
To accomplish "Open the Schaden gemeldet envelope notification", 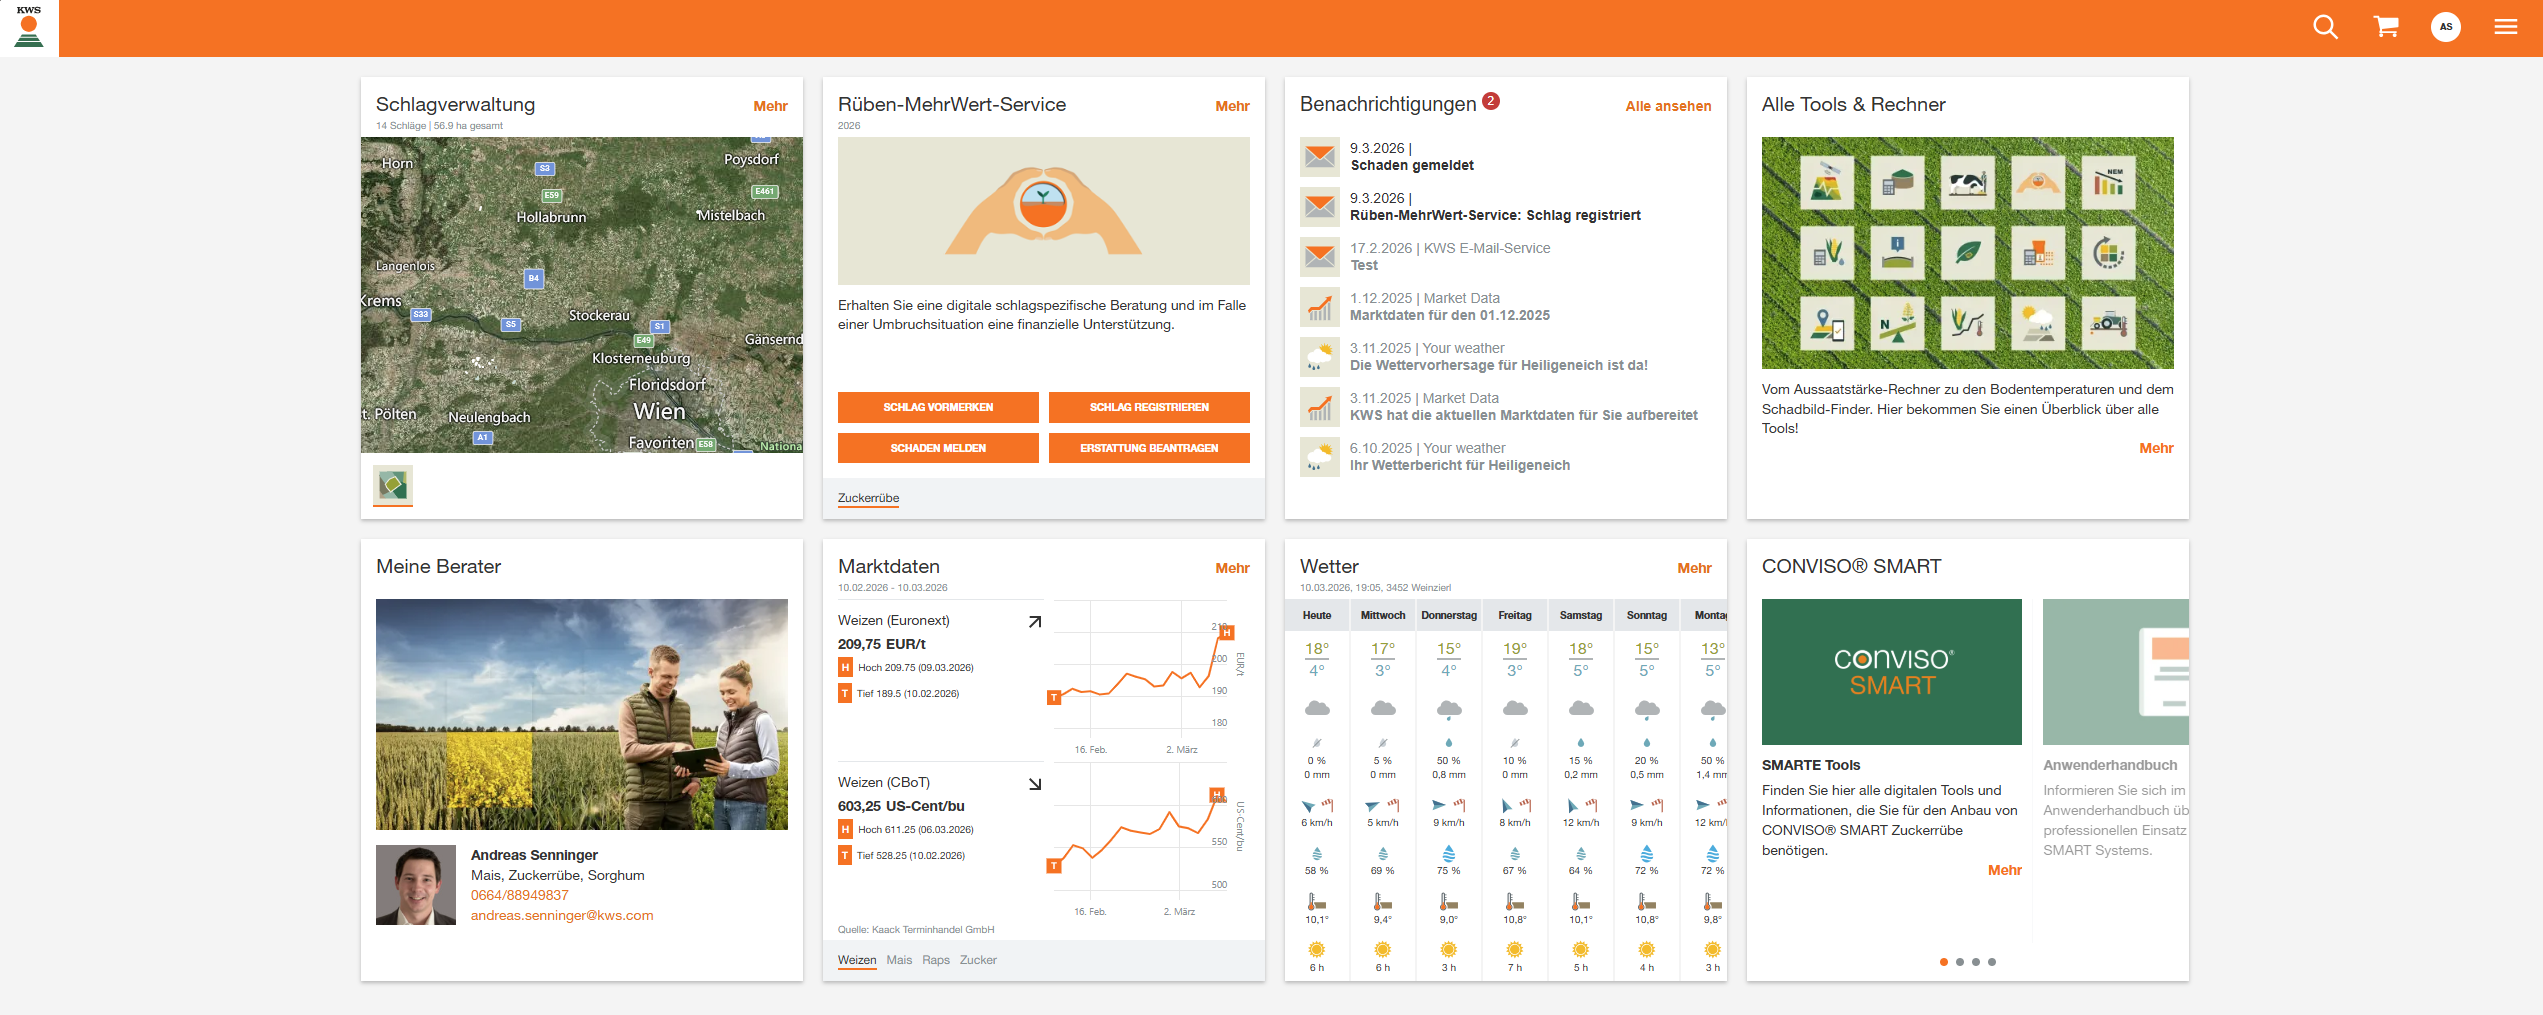I will (x=1320, y=157).
